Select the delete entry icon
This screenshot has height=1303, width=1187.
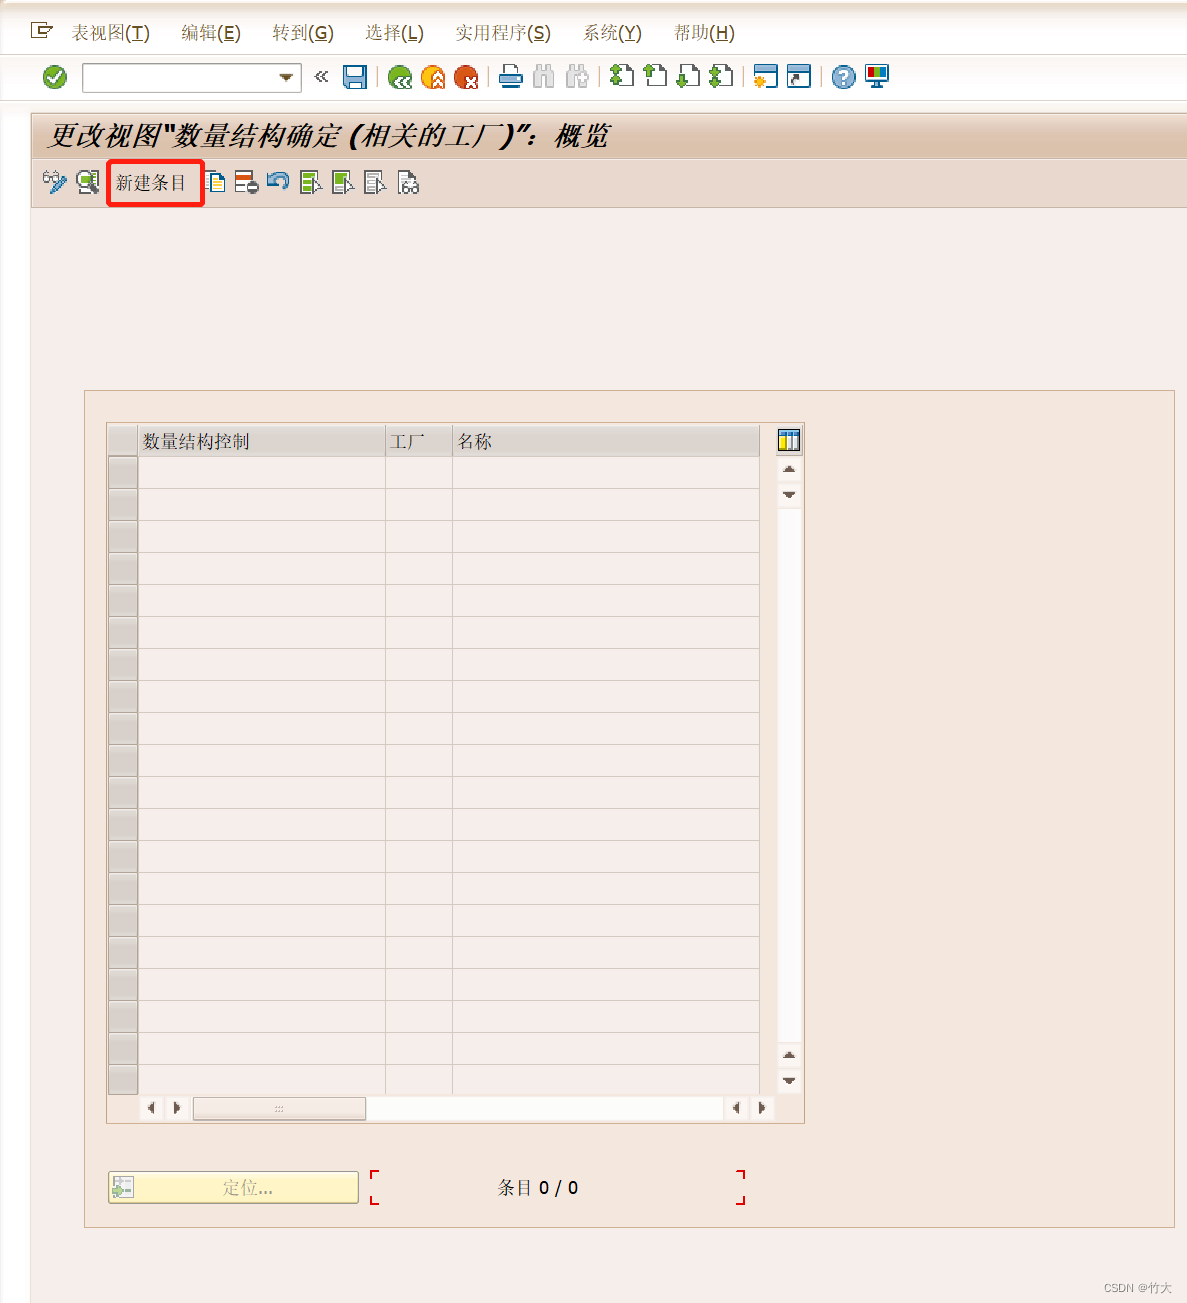click(245, 182)
